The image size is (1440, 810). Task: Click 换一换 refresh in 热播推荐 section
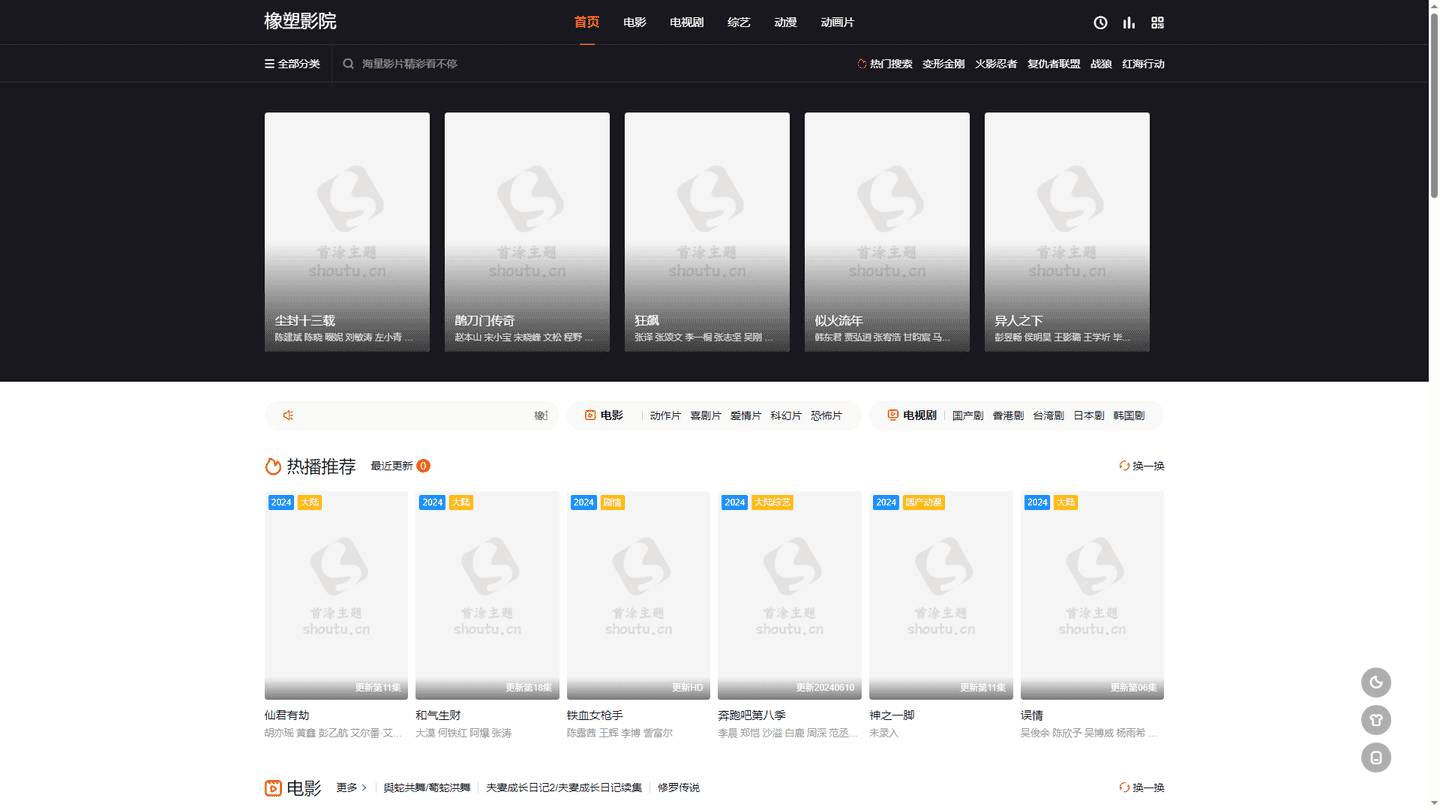coord(1142,466)
